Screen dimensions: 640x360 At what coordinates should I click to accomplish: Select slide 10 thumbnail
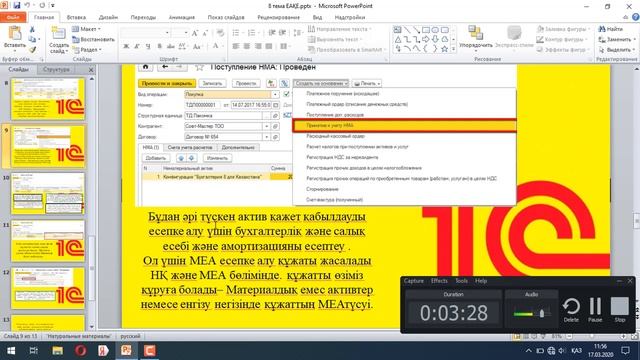point(48,193)
